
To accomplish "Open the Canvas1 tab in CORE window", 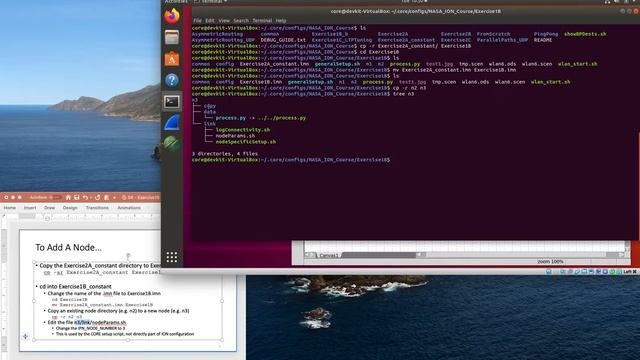I will pos(329,255).
